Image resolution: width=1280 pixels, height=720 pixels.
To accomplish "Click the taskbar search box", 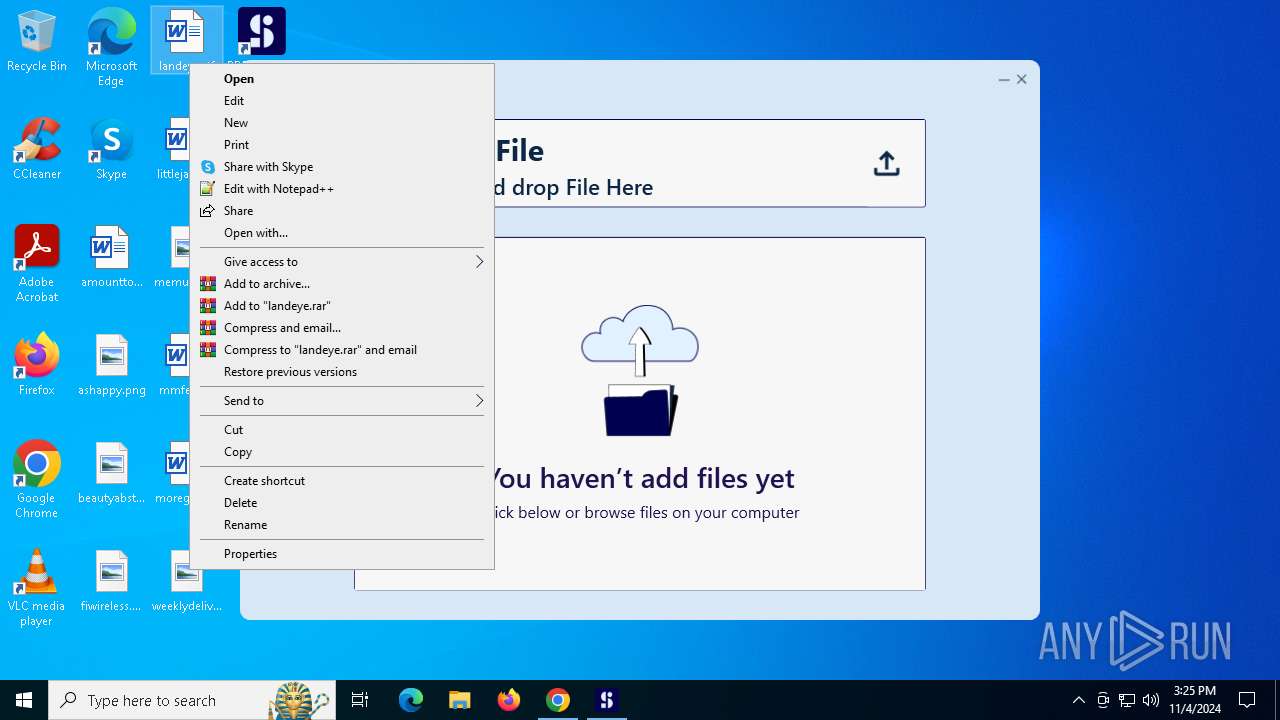I will [192, 700].
